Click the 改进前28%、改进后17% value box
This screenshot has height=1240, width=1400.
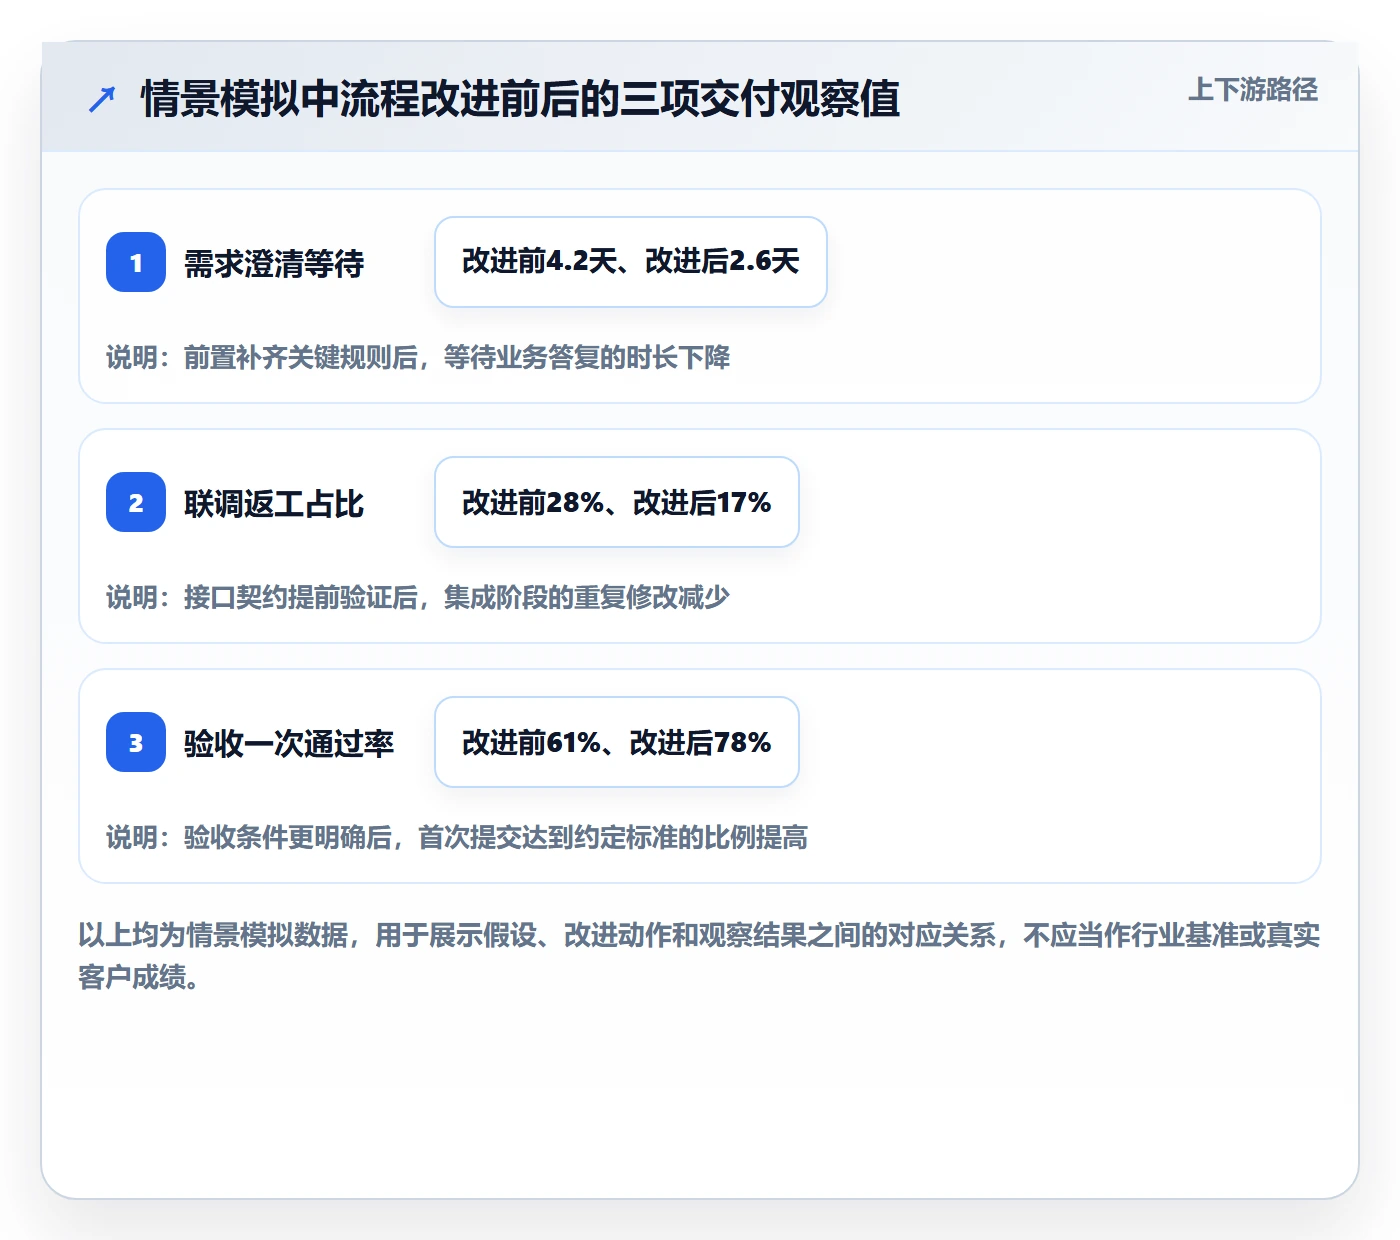(x=617, y=502)
